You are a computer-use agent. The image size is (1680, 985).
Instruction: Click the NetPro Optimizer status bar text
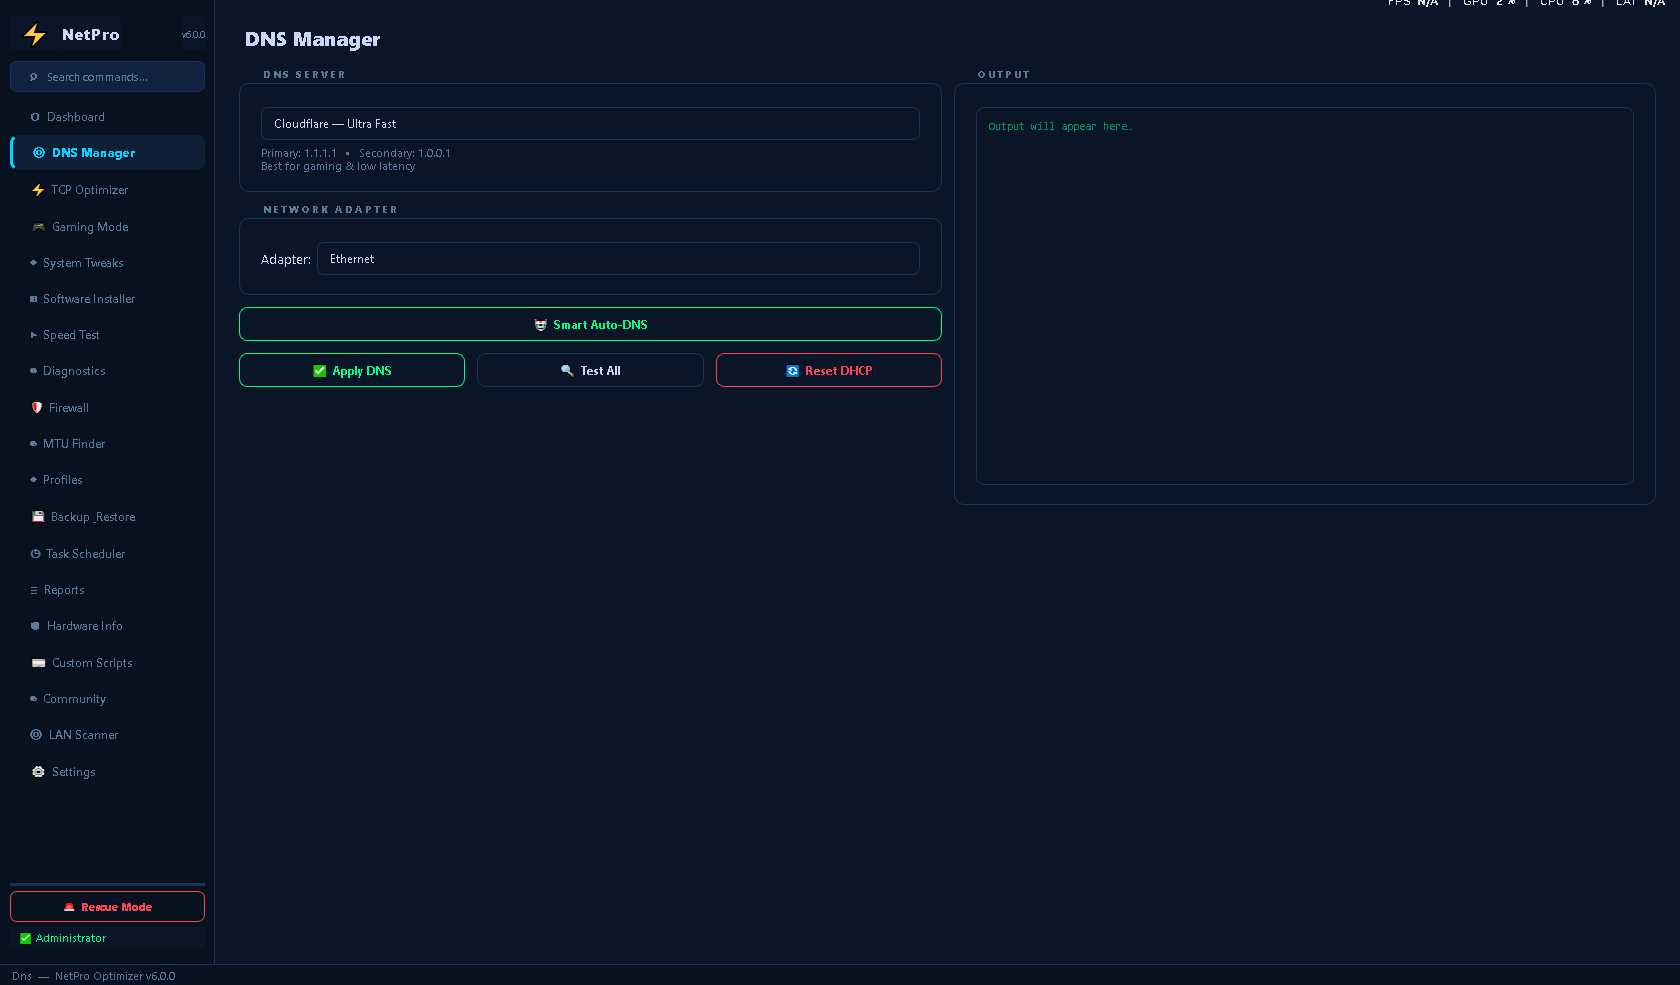coord(115,976)
